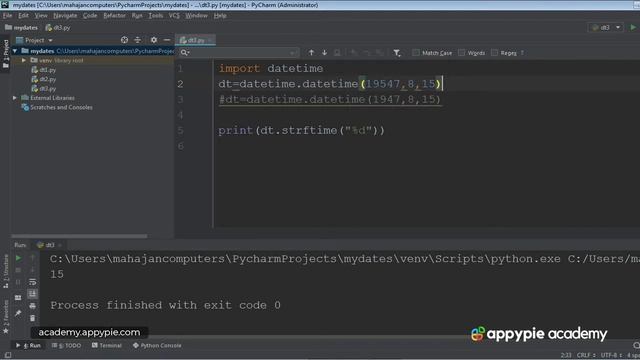640x360 pixels.
Task: Go to previous search occurrence arrow
Action: (x=311, y=53)
